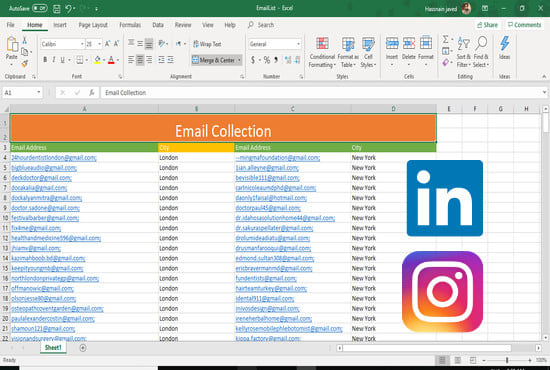The image size is (550, 370).
Task: Open the Data ribbon tab
Action: [158, 25]
